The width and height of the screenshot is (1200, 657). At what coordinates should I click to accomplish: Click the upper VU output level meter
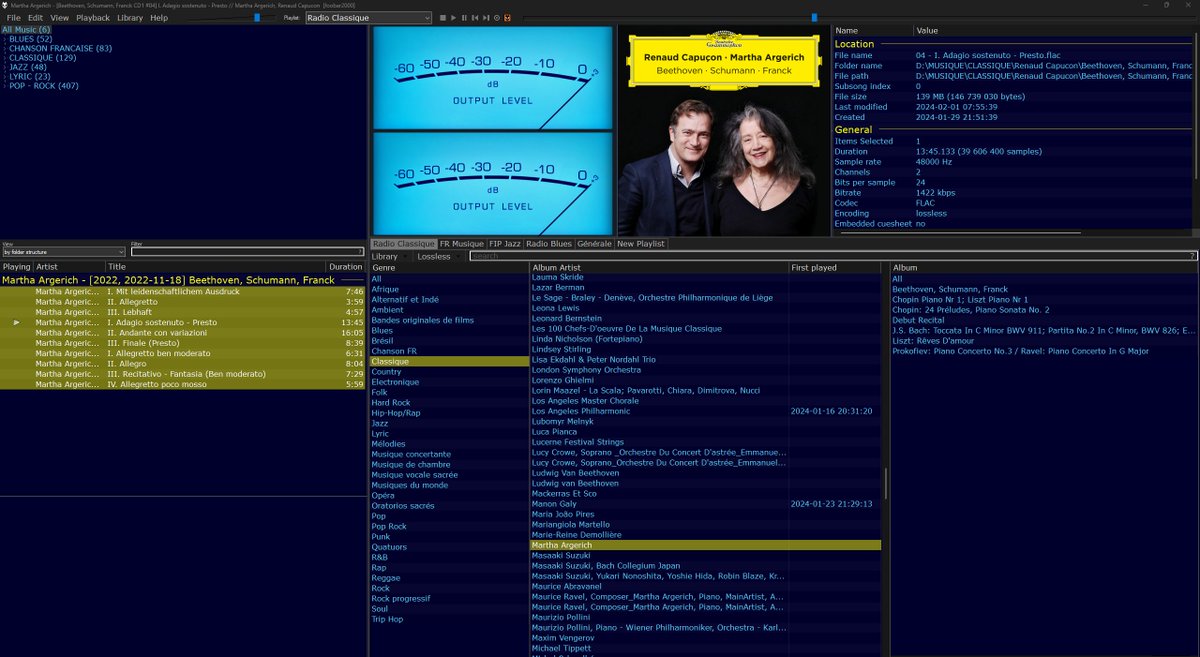492,78
